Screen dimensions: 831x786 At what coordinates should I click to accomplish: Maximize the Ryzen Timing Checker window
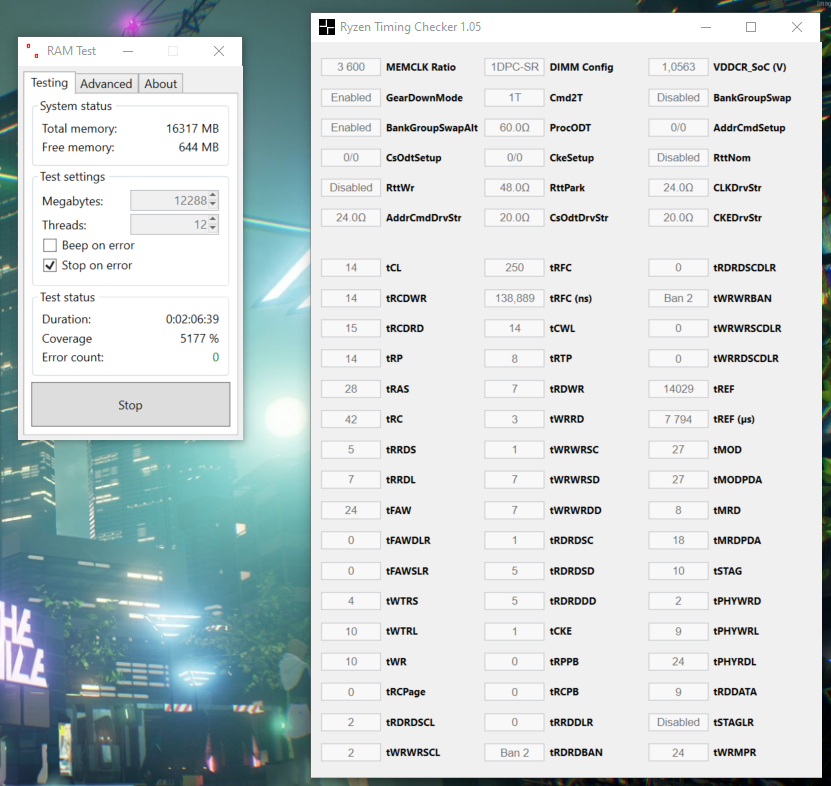coord(751,27)
